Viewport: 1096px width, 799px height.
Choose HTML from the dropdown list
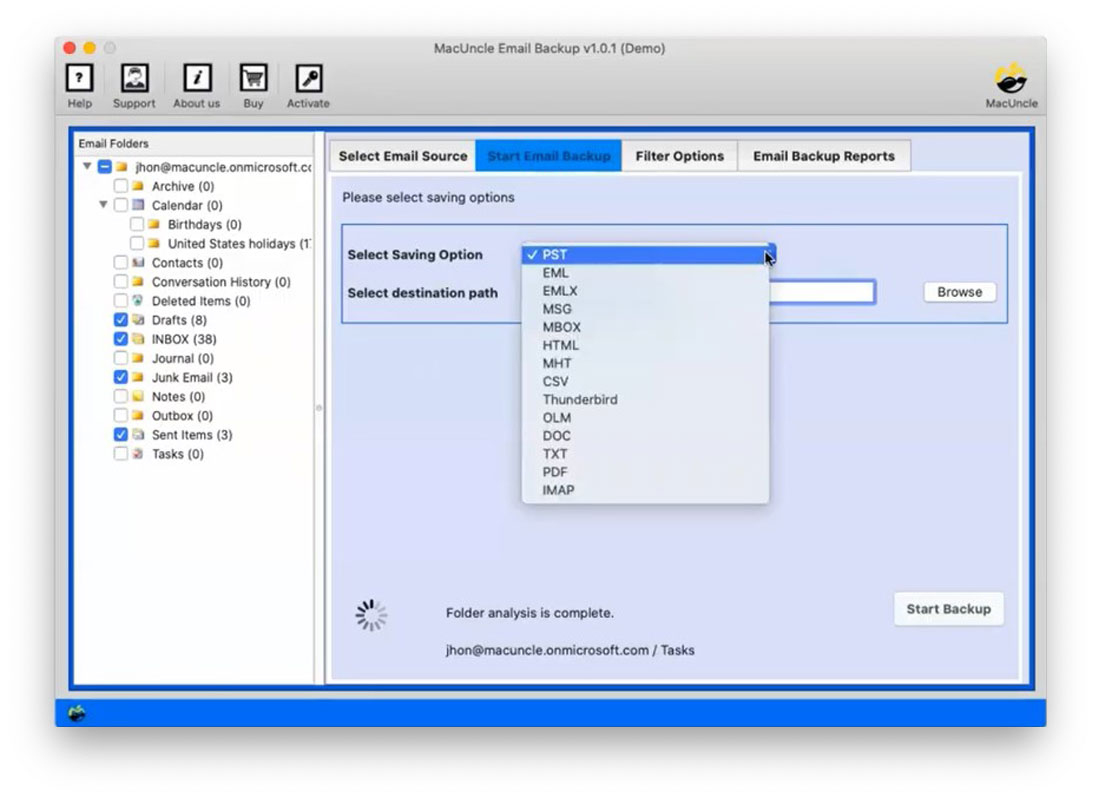coord(645,345)
